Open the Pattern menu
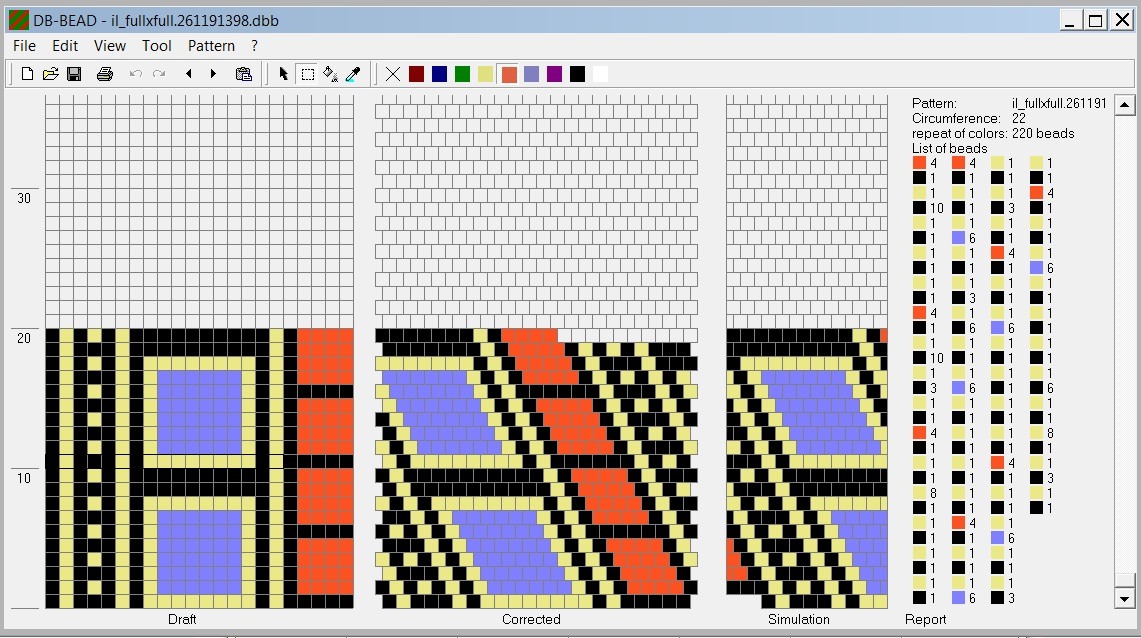The height and width of the screenshot is (638, 1141). coord(211,46)
